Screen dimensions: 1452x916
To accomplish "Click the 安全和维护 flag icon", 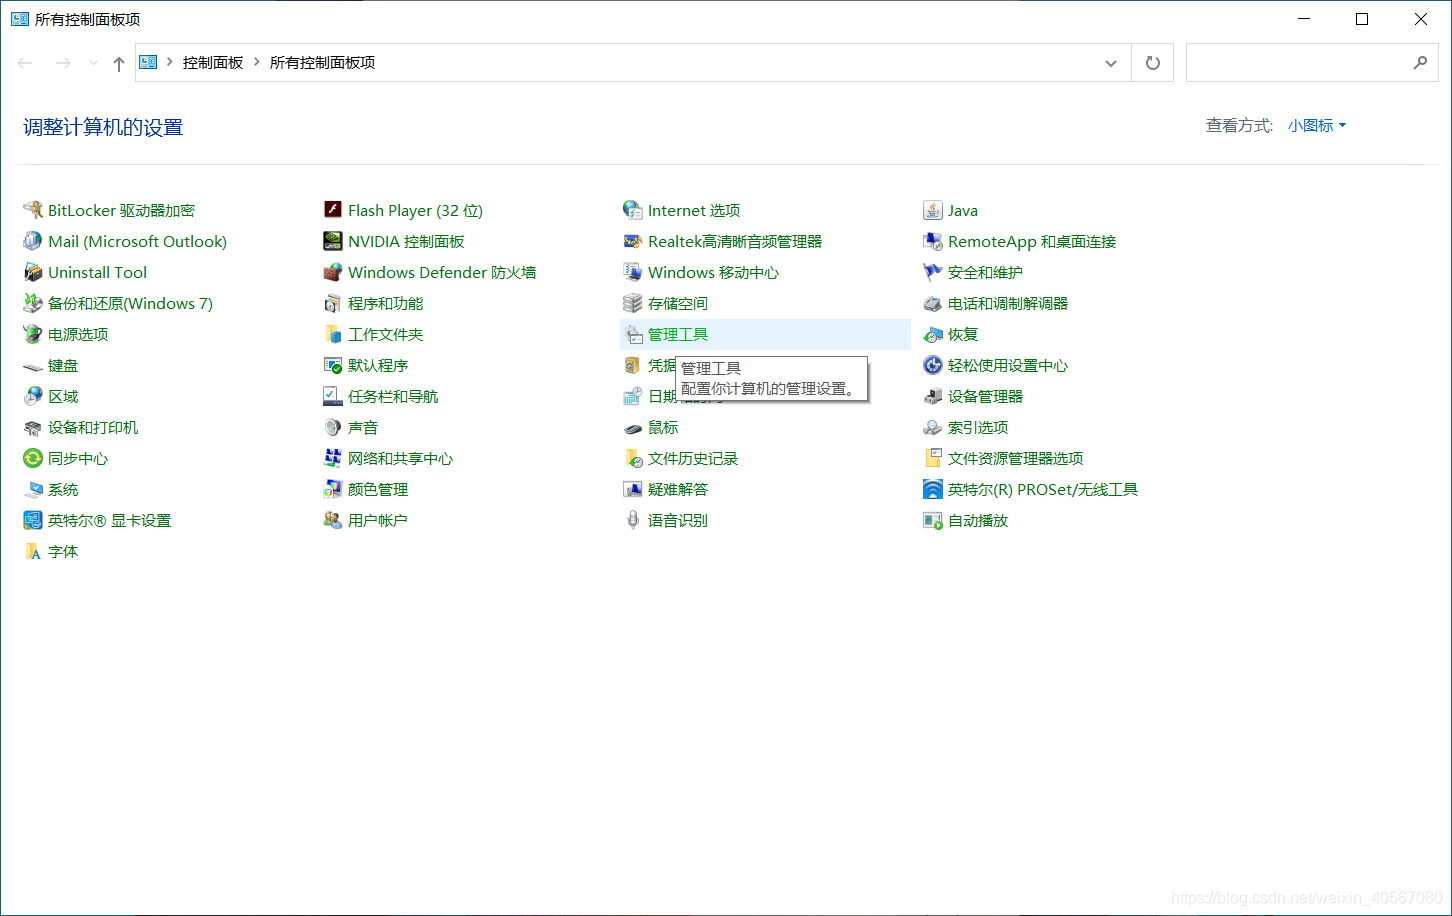I will [x=933, y=272].
